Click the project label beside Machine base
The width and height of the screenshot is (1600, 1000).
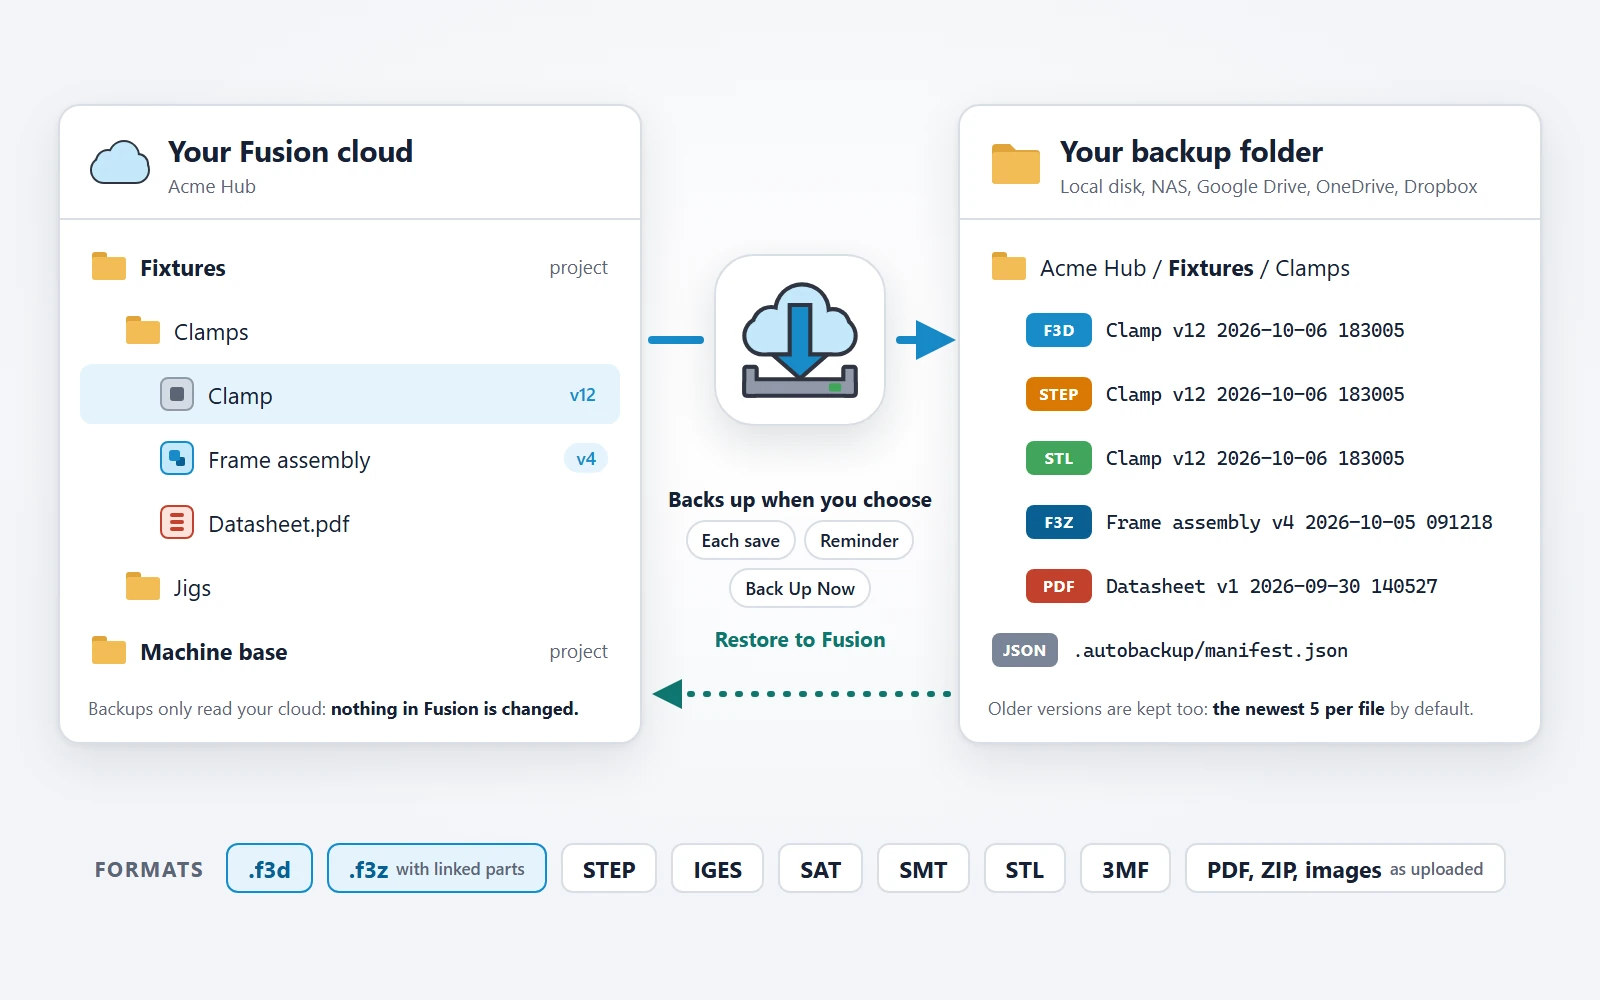click(x=578, y=651)
